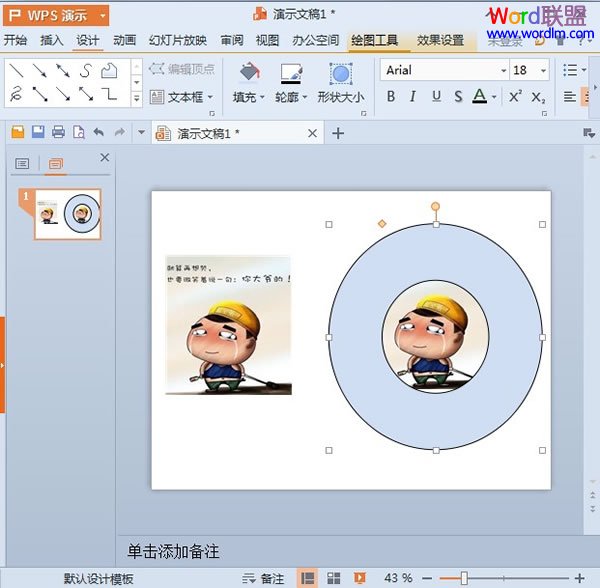Screen dimensions: 600x588
Task: Click the subscript icon
Action: (x=538, y=97)
